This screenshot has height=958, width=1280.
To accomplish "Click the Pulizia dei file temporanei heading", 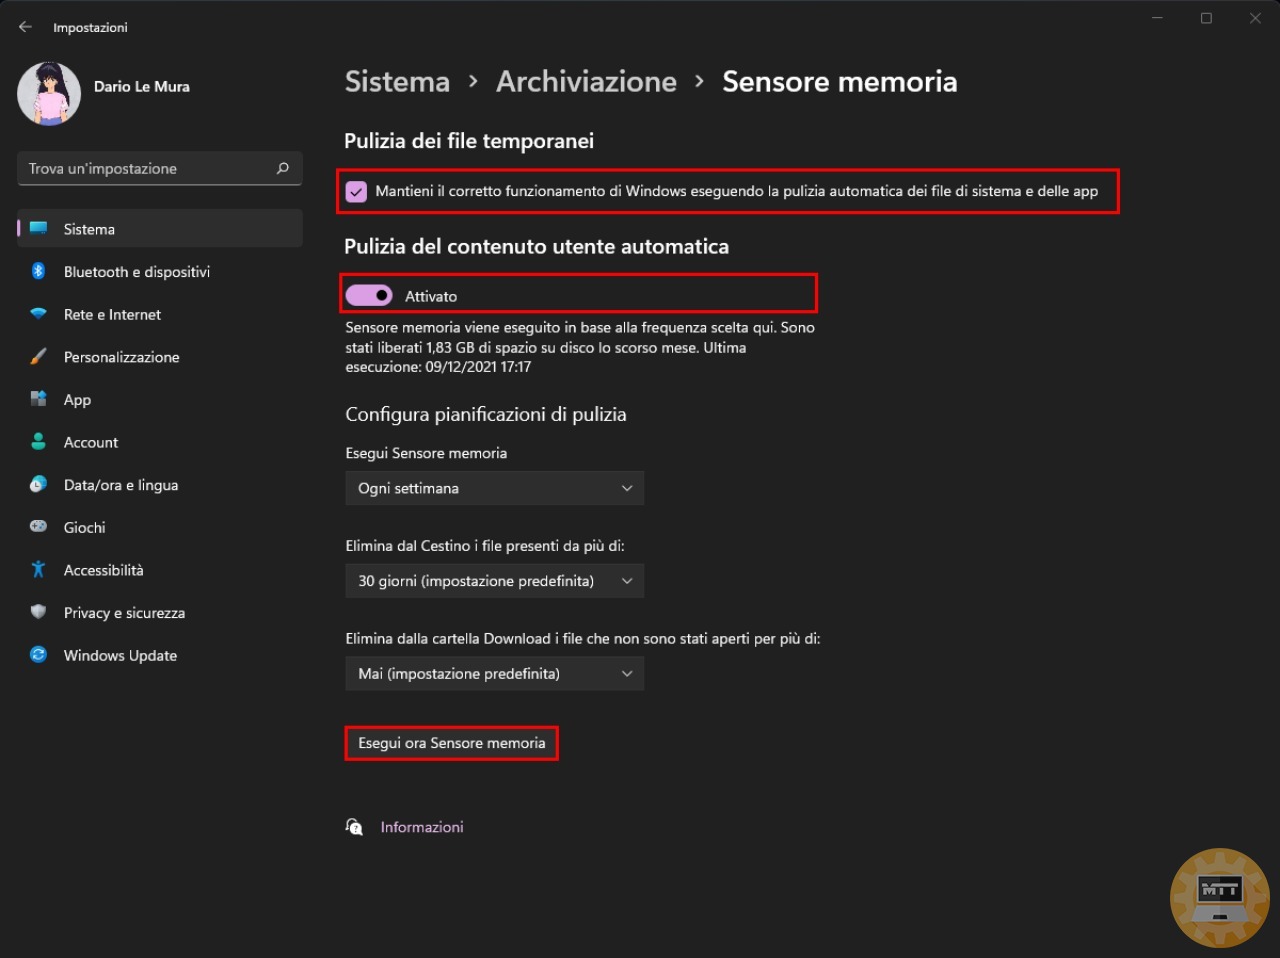I will click(469, 141).
